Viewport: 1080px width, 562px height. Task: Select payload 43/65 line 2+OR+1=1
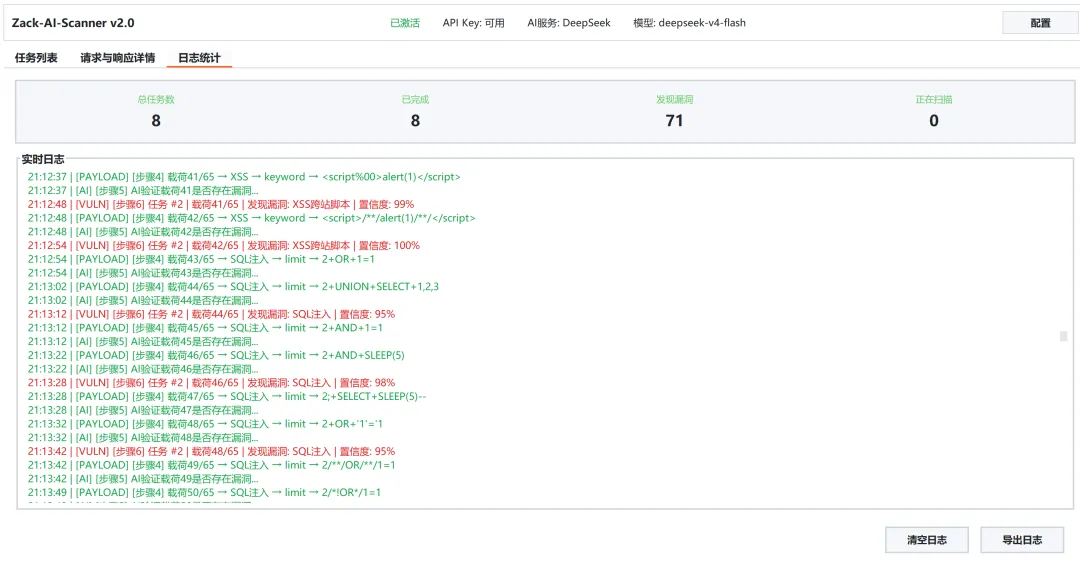[201, 260]
